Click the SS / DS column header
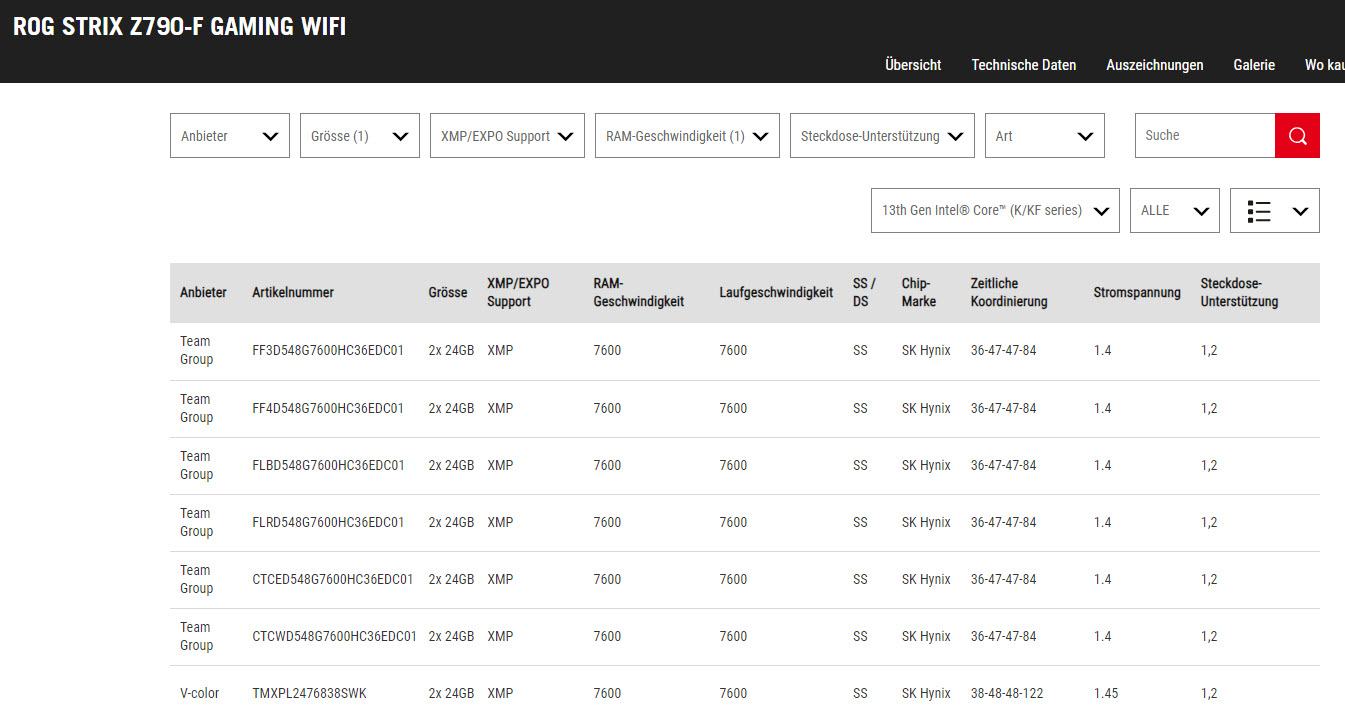 click(x=864, y=292)
